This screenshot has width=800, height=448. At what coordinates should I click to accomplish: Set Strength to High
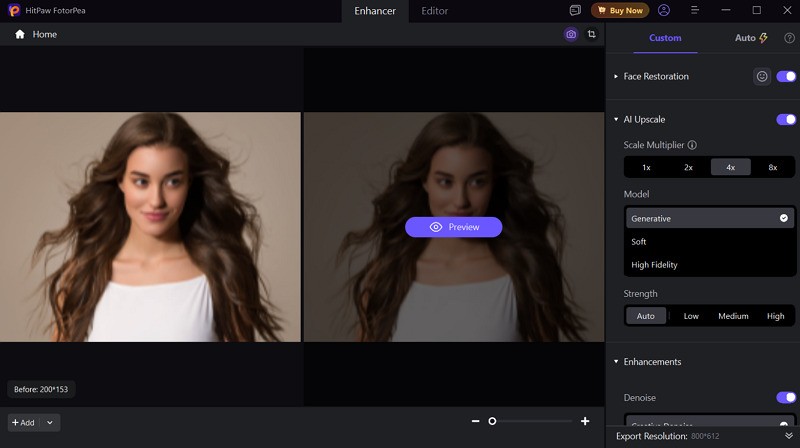776,316
